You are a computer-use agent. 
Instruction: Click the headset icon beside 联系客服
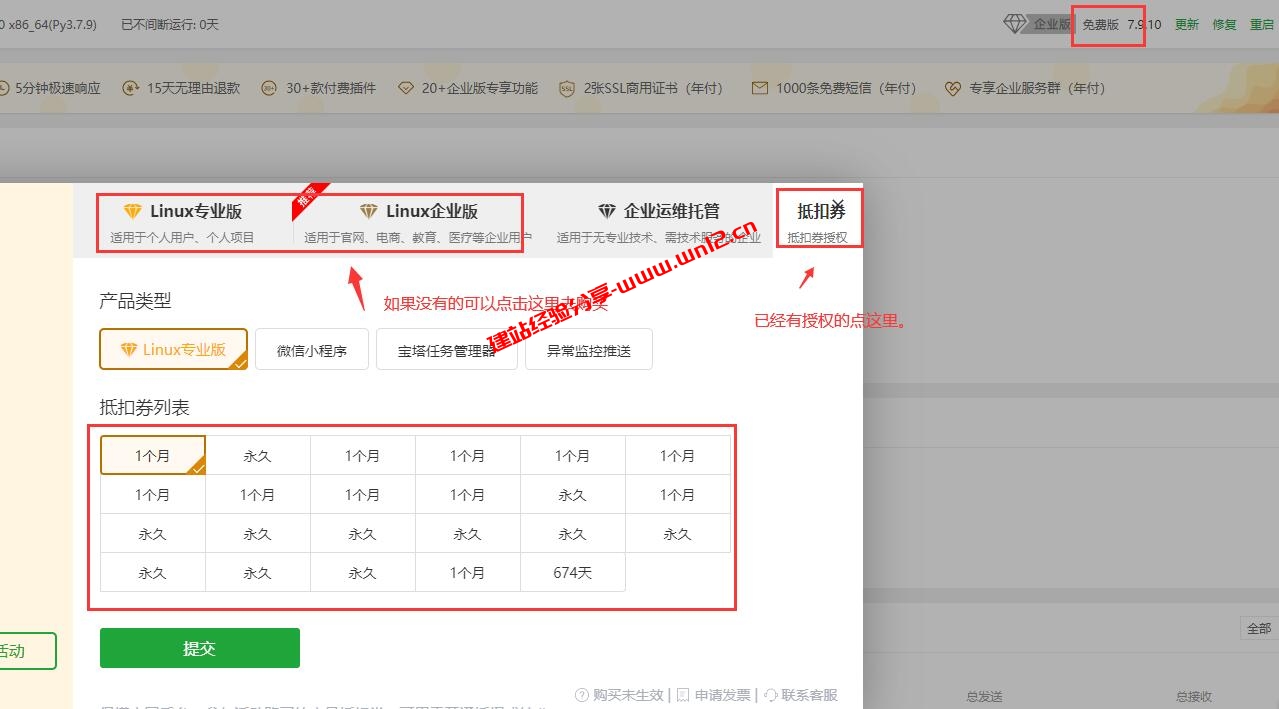[x=770, y=694]
